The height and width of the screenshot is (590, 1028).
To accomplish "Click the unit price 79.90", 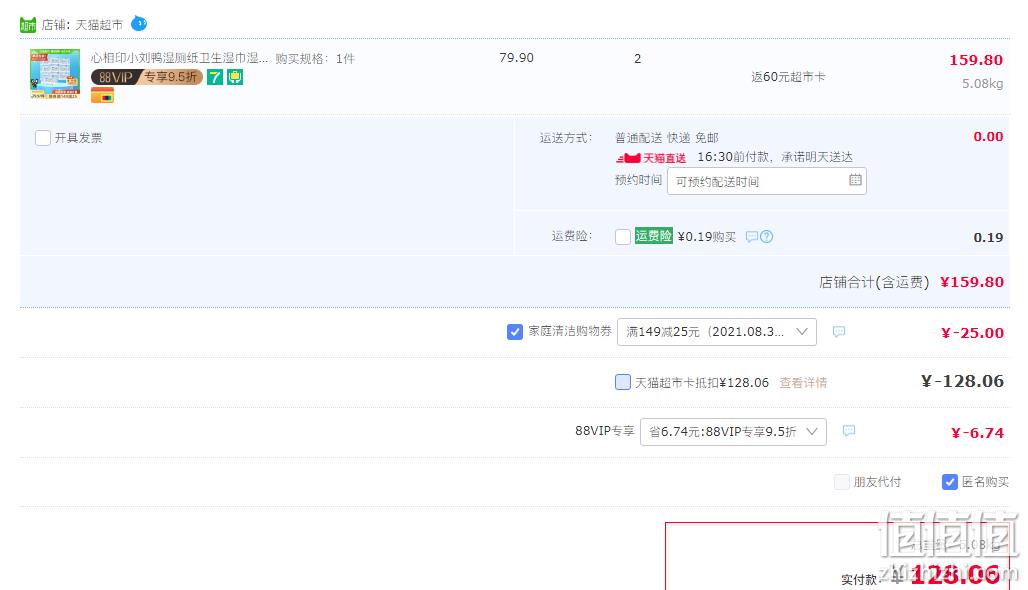I will tap(517, 58).
